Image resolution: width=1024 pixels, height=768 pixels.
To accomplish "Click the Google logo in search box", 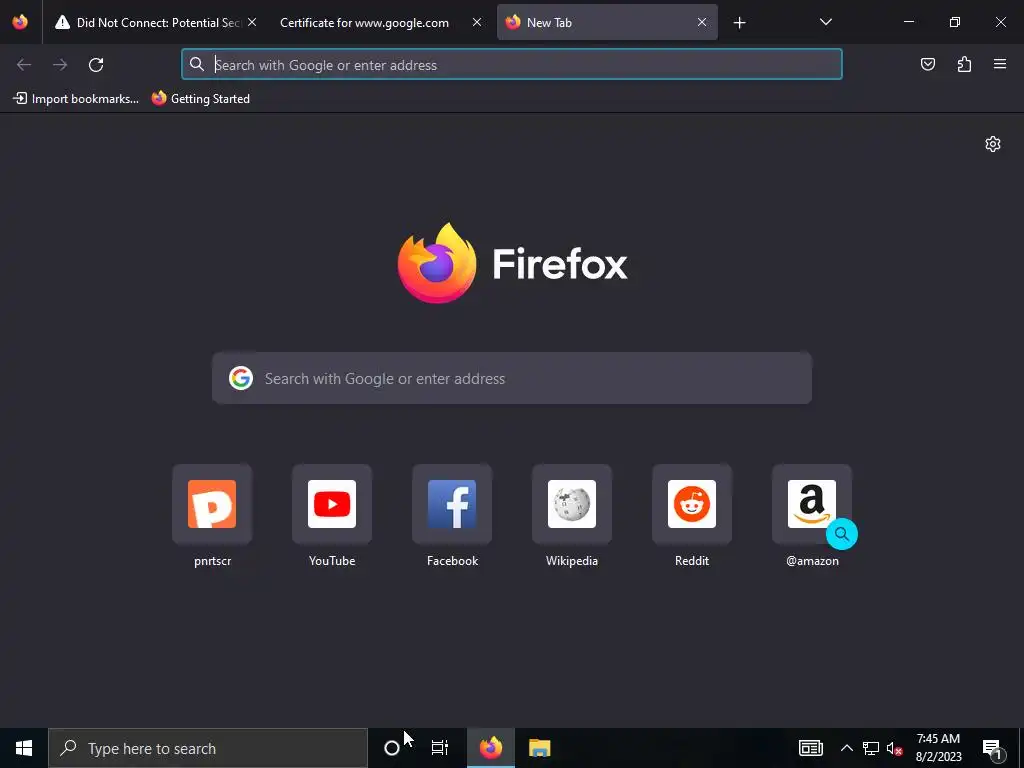I will pos(241,378).
